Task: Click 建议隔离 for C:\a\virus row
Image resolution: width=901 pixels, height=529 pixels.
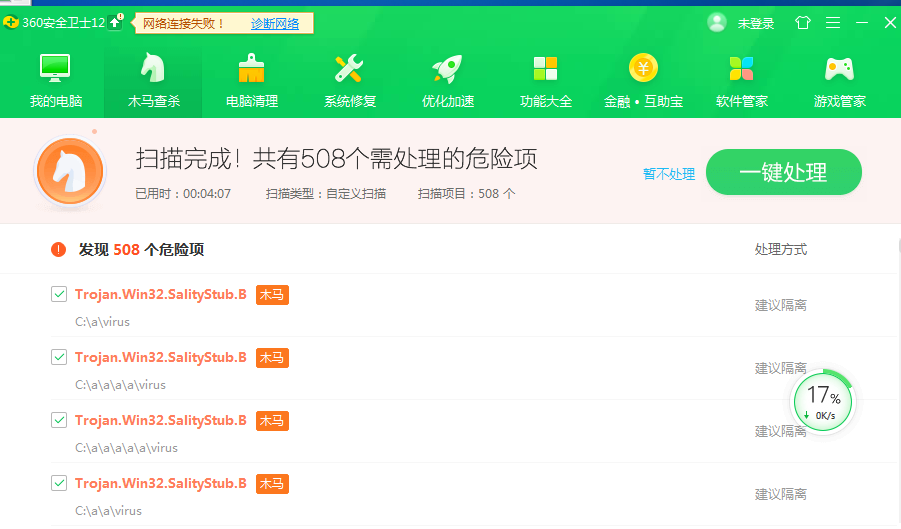Action: 780,305
